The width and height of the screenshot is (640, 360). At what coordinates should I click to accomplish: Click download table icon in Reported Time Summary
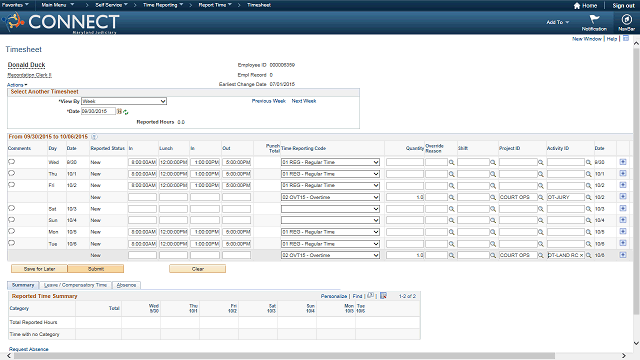pyautogui.click(x=383, y=296)
